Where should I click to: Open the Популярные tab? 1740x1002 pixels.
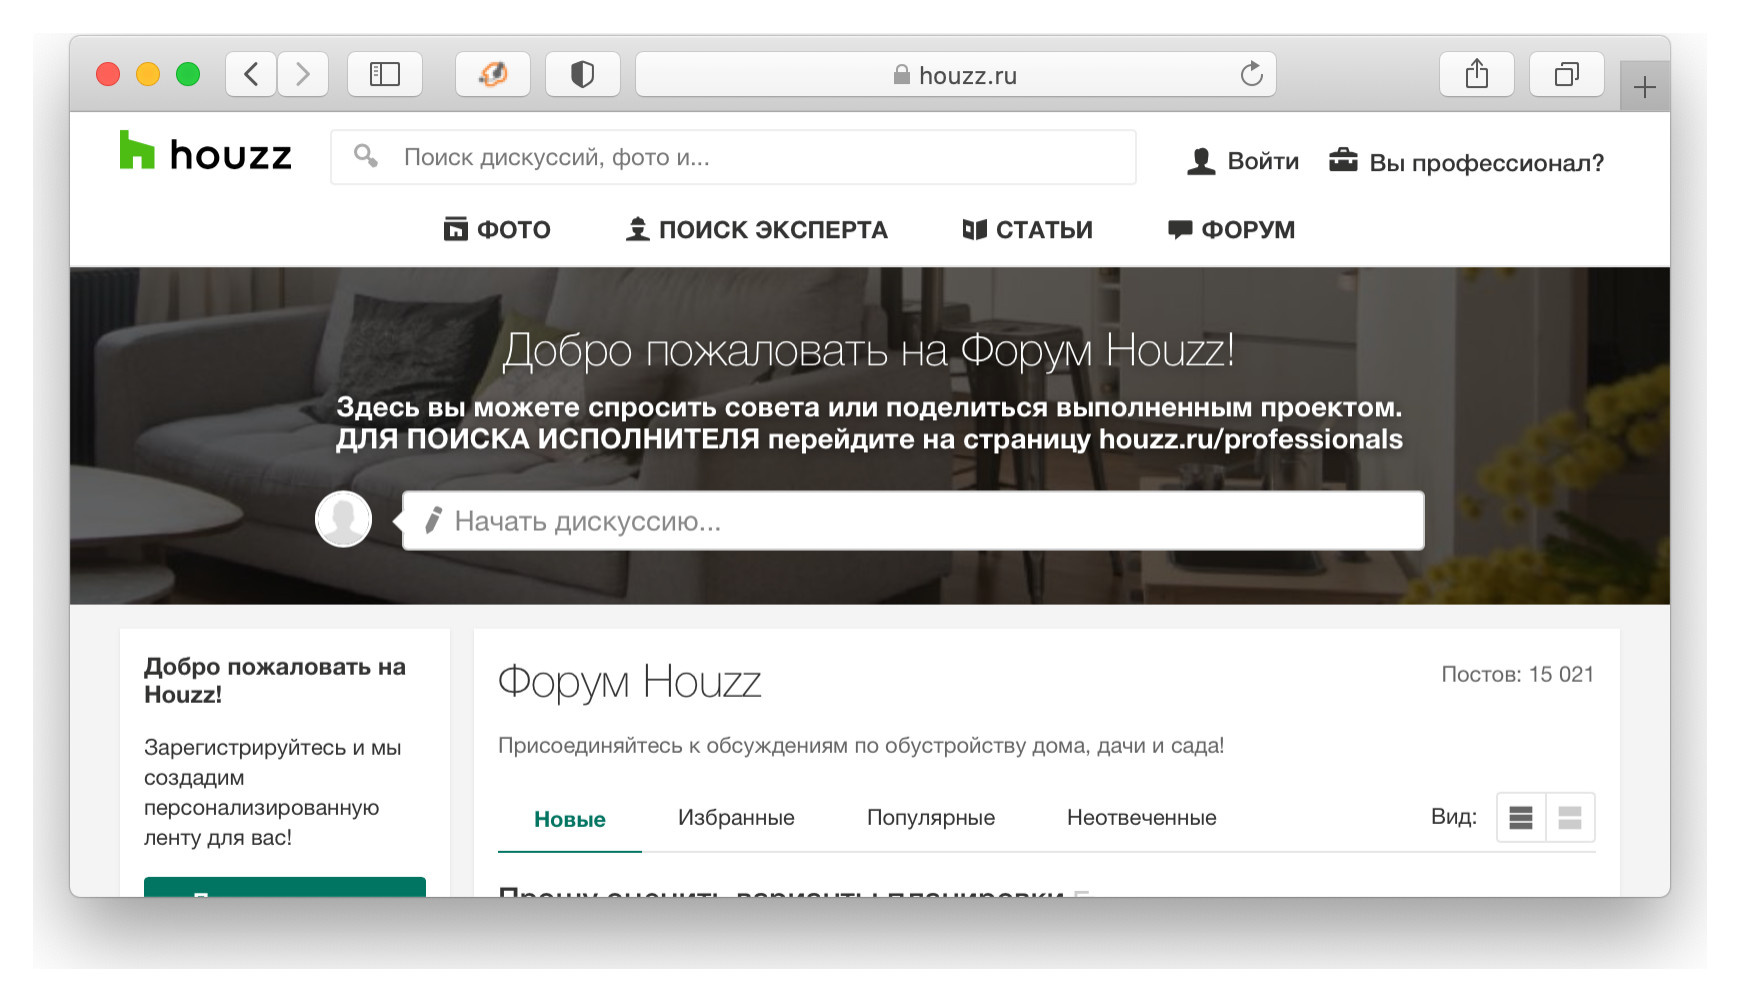(930, 817)
